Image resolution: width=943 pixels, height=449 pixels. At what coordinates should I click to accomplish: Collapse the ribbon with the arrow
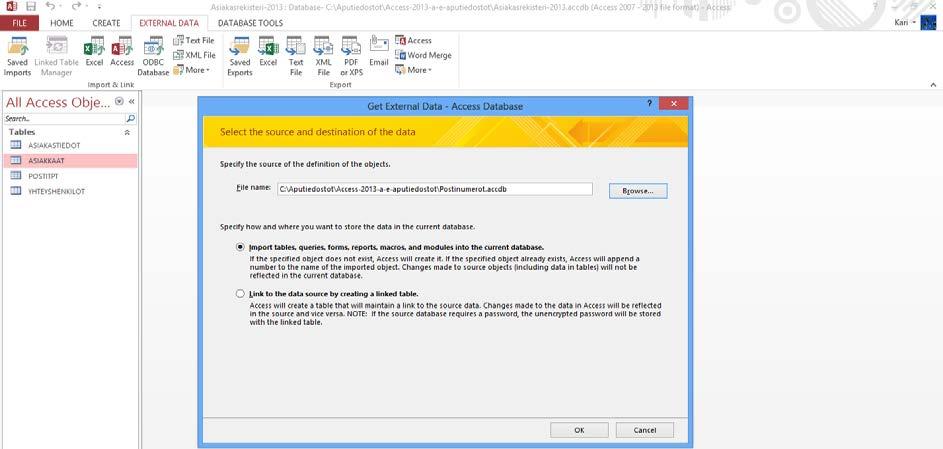click(x=933, y=85)
